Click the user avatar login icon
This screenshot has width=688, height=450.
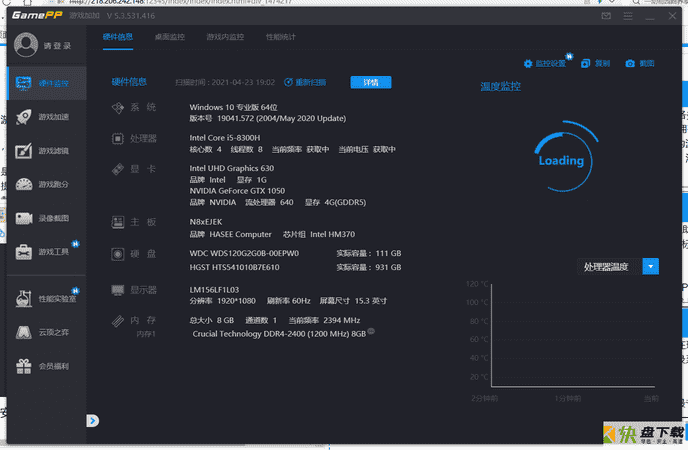pos(26,45)
